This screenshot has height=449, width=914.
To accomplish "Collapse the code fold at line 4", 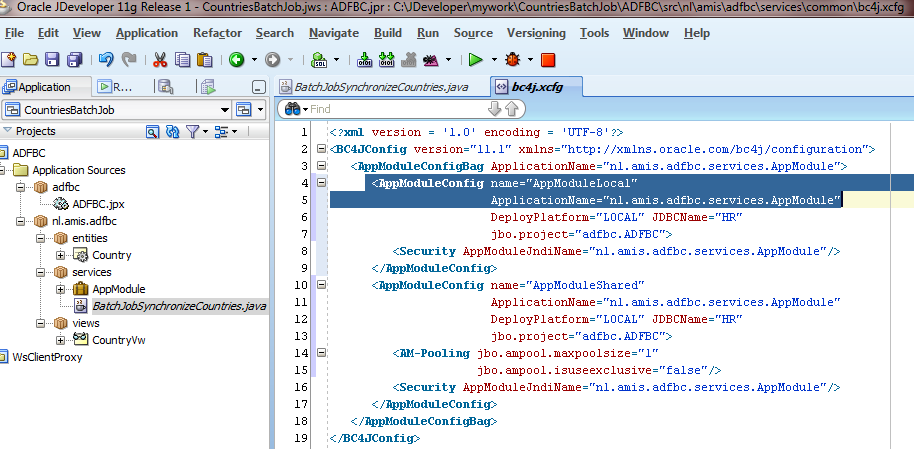I will coord(321,183).
